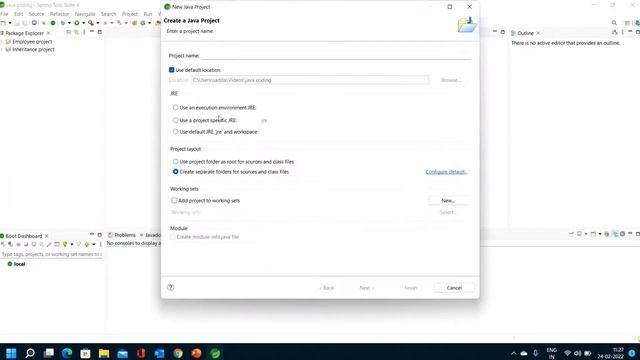Open the Refactor menu

(x=59, y=14)
